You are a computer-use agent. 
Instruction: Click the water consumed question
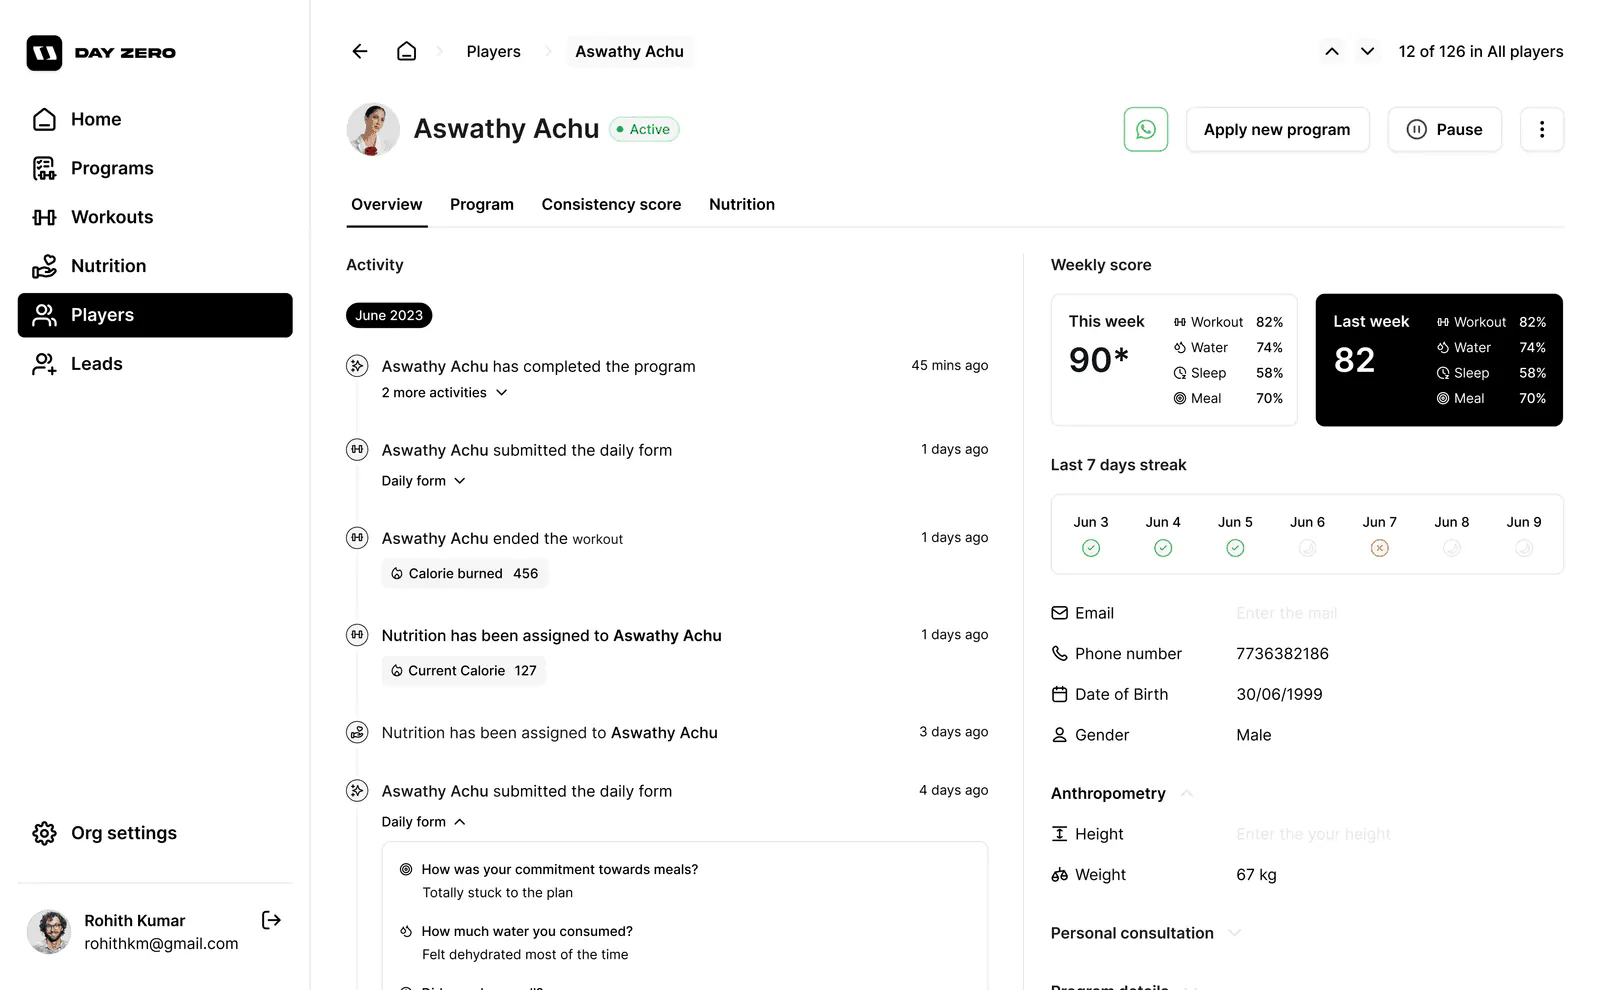527,931
